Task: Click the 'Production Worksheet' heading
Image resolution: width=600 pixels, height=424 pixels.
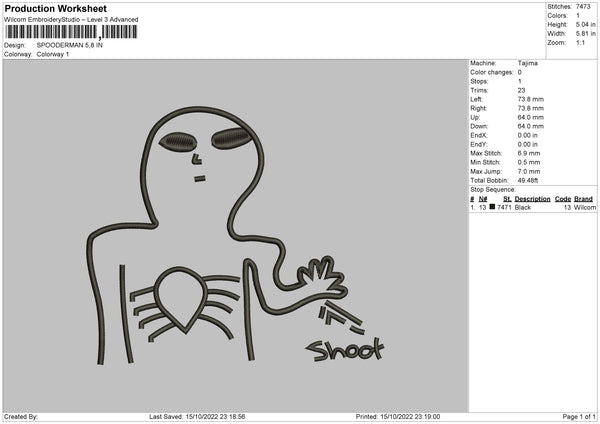Action: 55,8
